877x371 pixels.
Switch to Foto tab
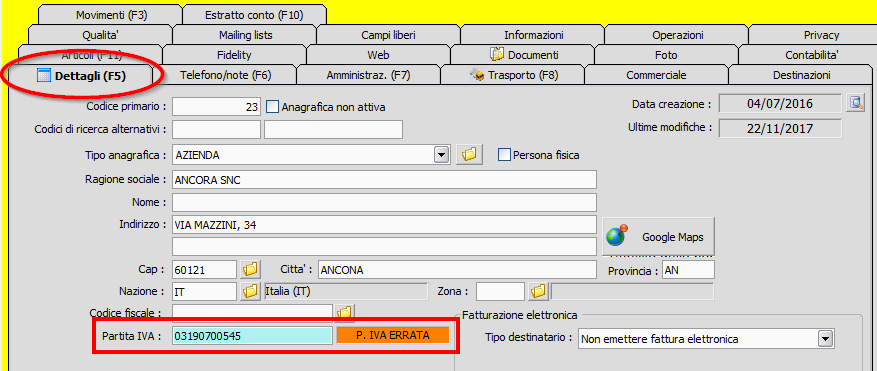[666, 55]
